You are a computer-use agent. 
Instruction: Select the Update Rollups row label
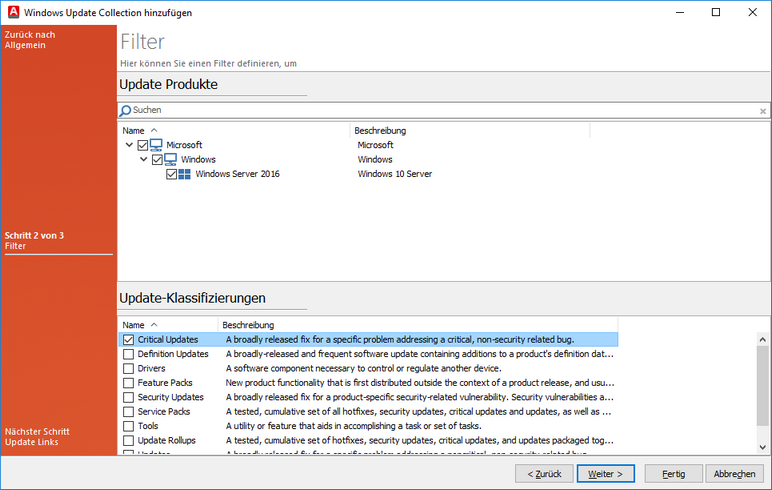pyautogui.click(x=166, y=440)
